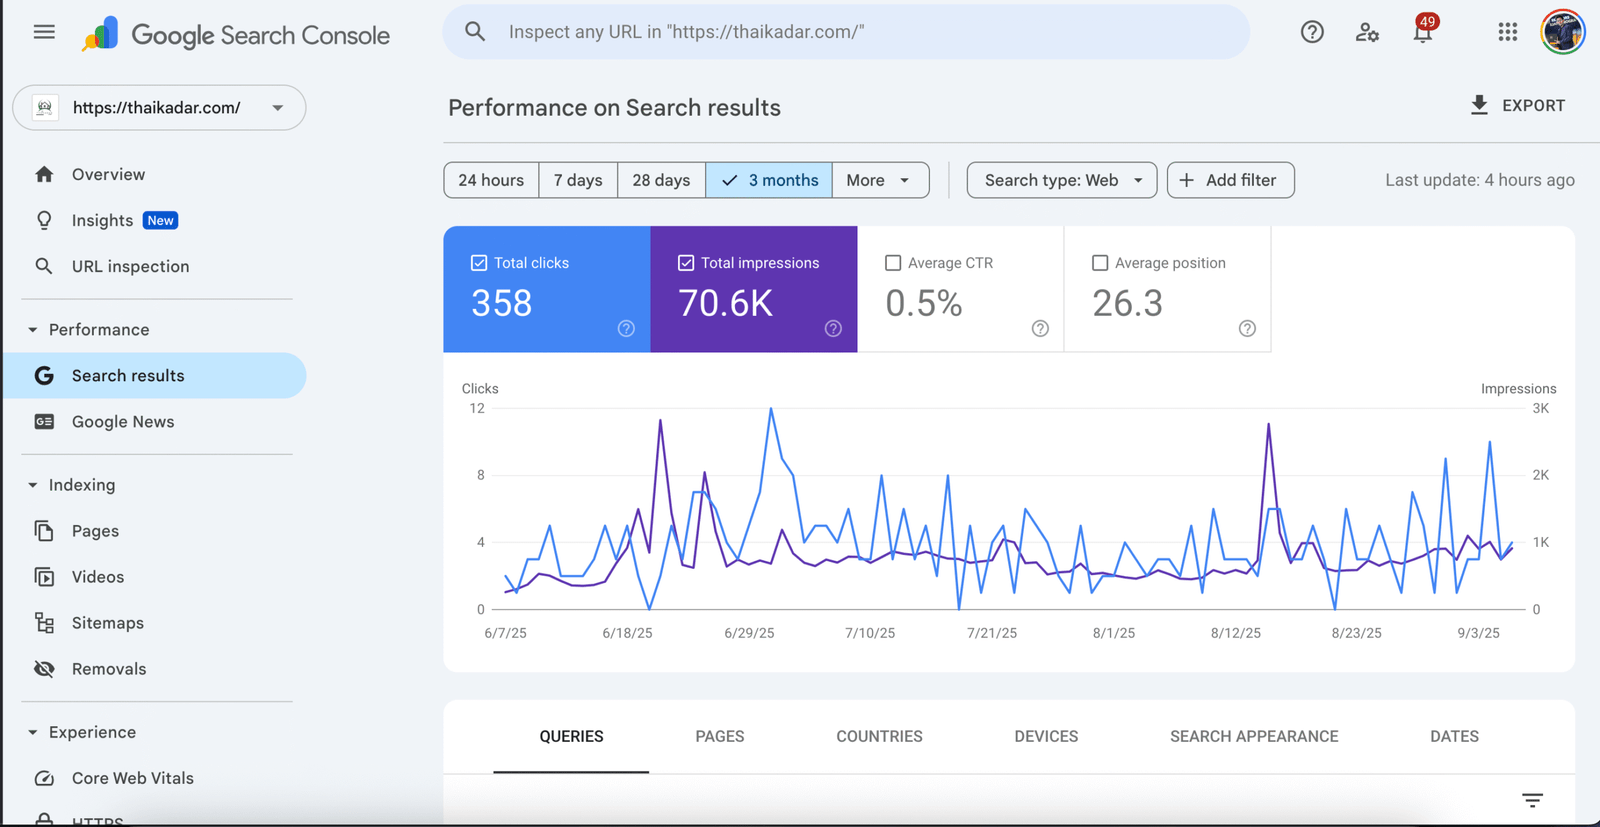The height and width of the screenshot is (827, 1600).
Task: Open the Help question mark icon
Action: click(1312, 32)
